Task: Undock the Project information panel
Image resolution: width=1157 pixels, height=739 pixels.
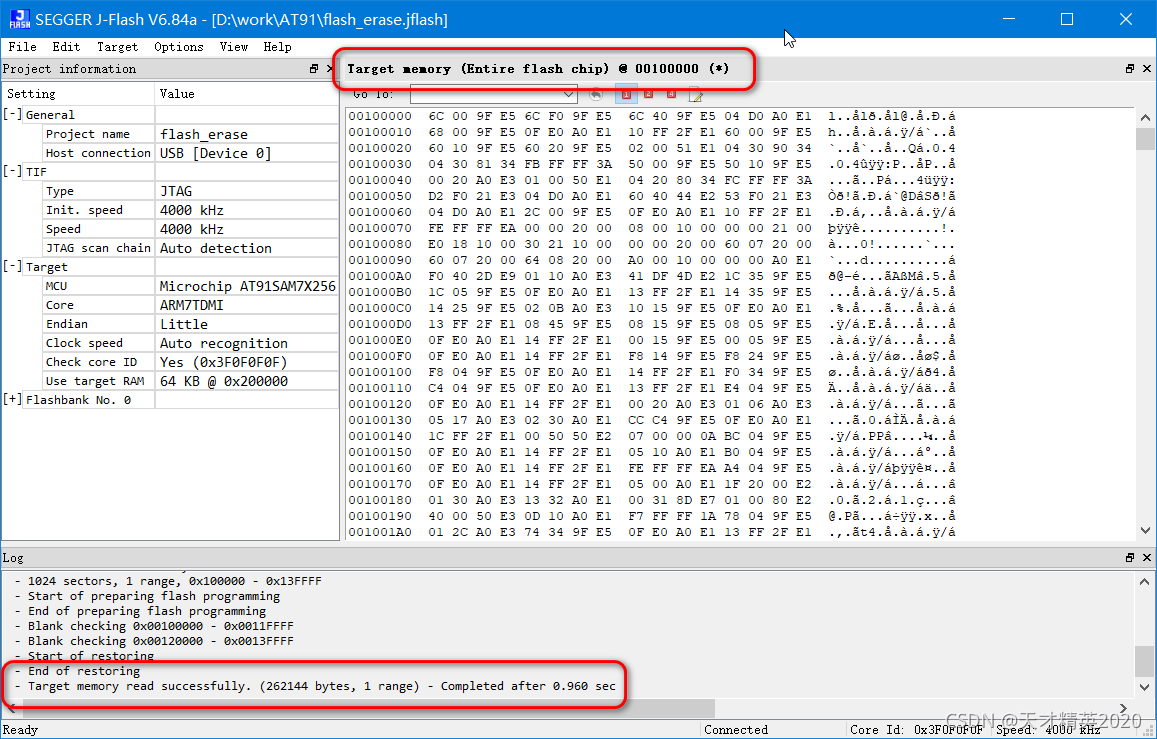Action: pyautogui.click(x=314, y=69)
